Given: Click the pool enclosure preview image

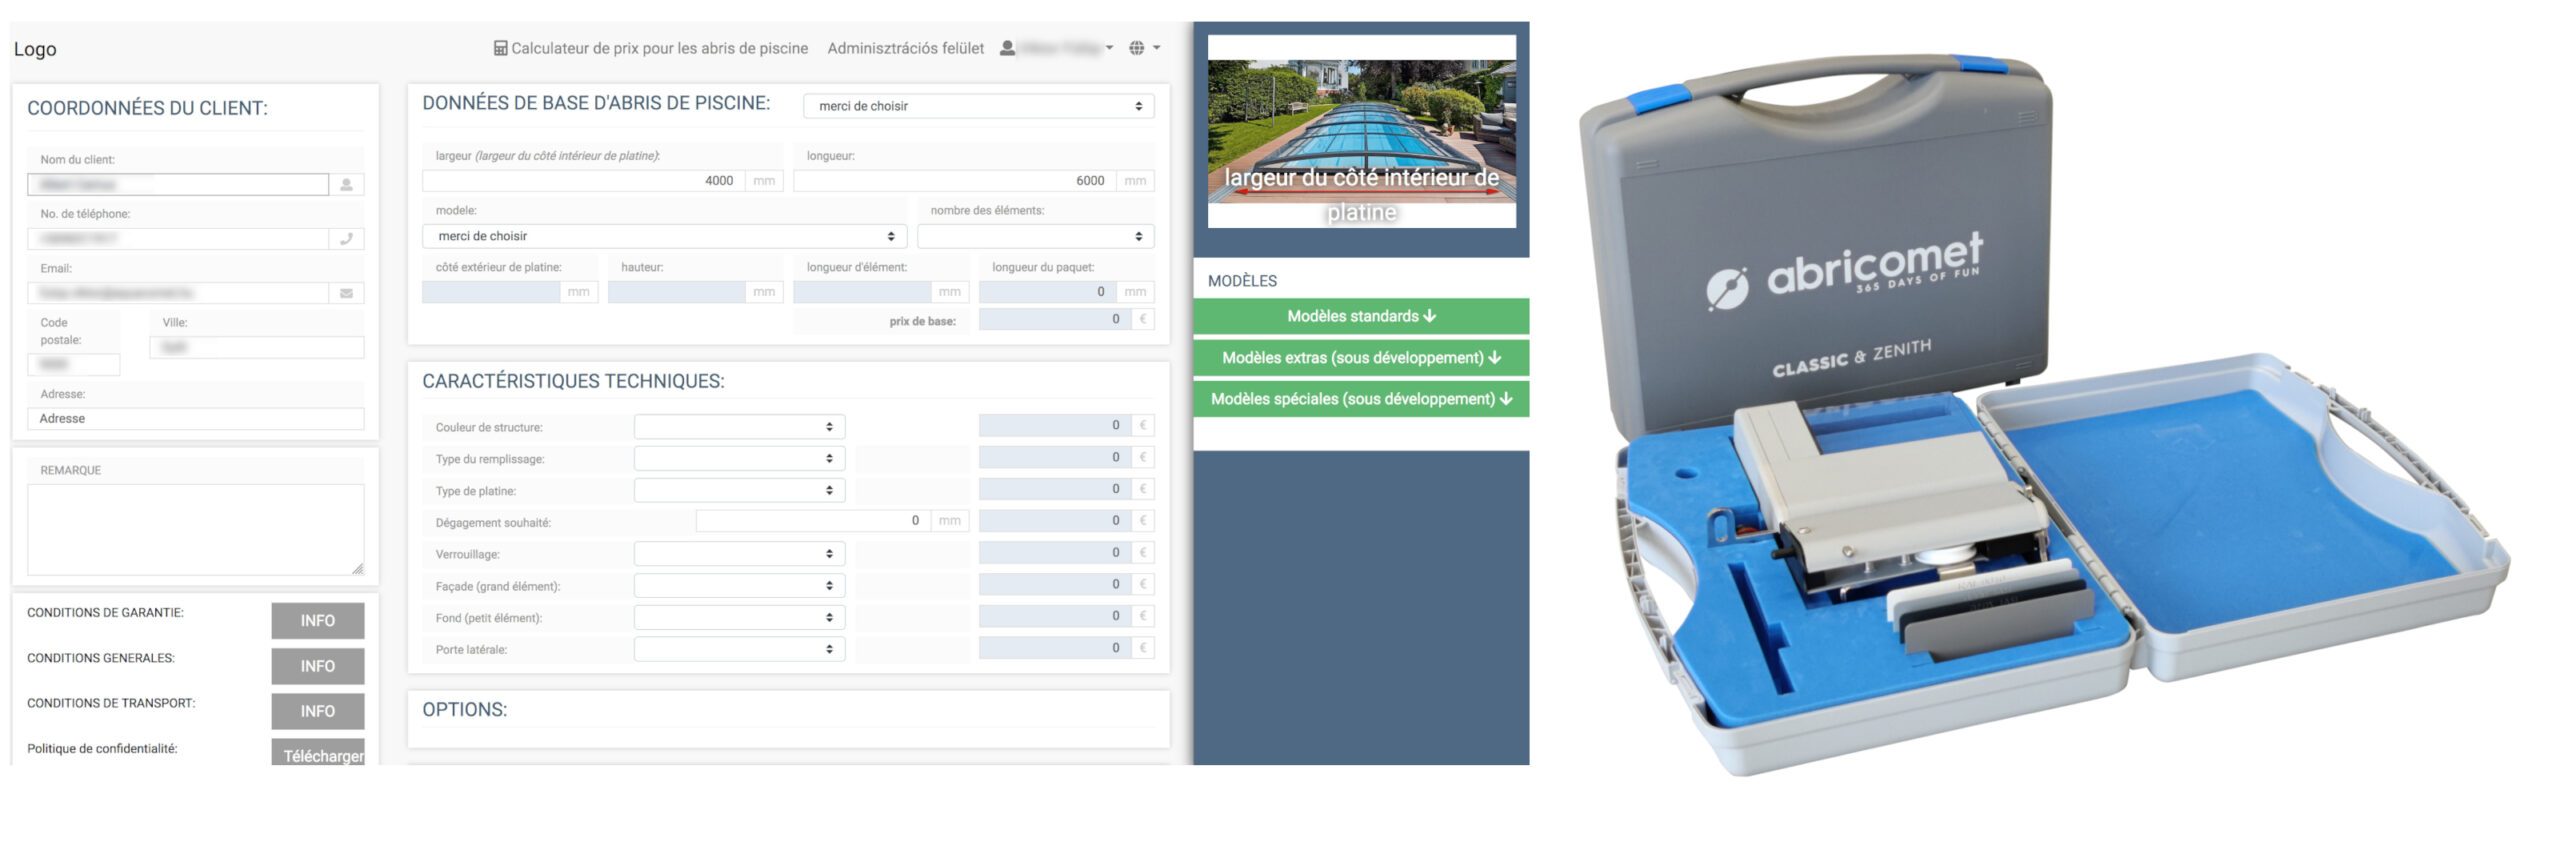Looking at the screenshot, I should click(1361, 131).
